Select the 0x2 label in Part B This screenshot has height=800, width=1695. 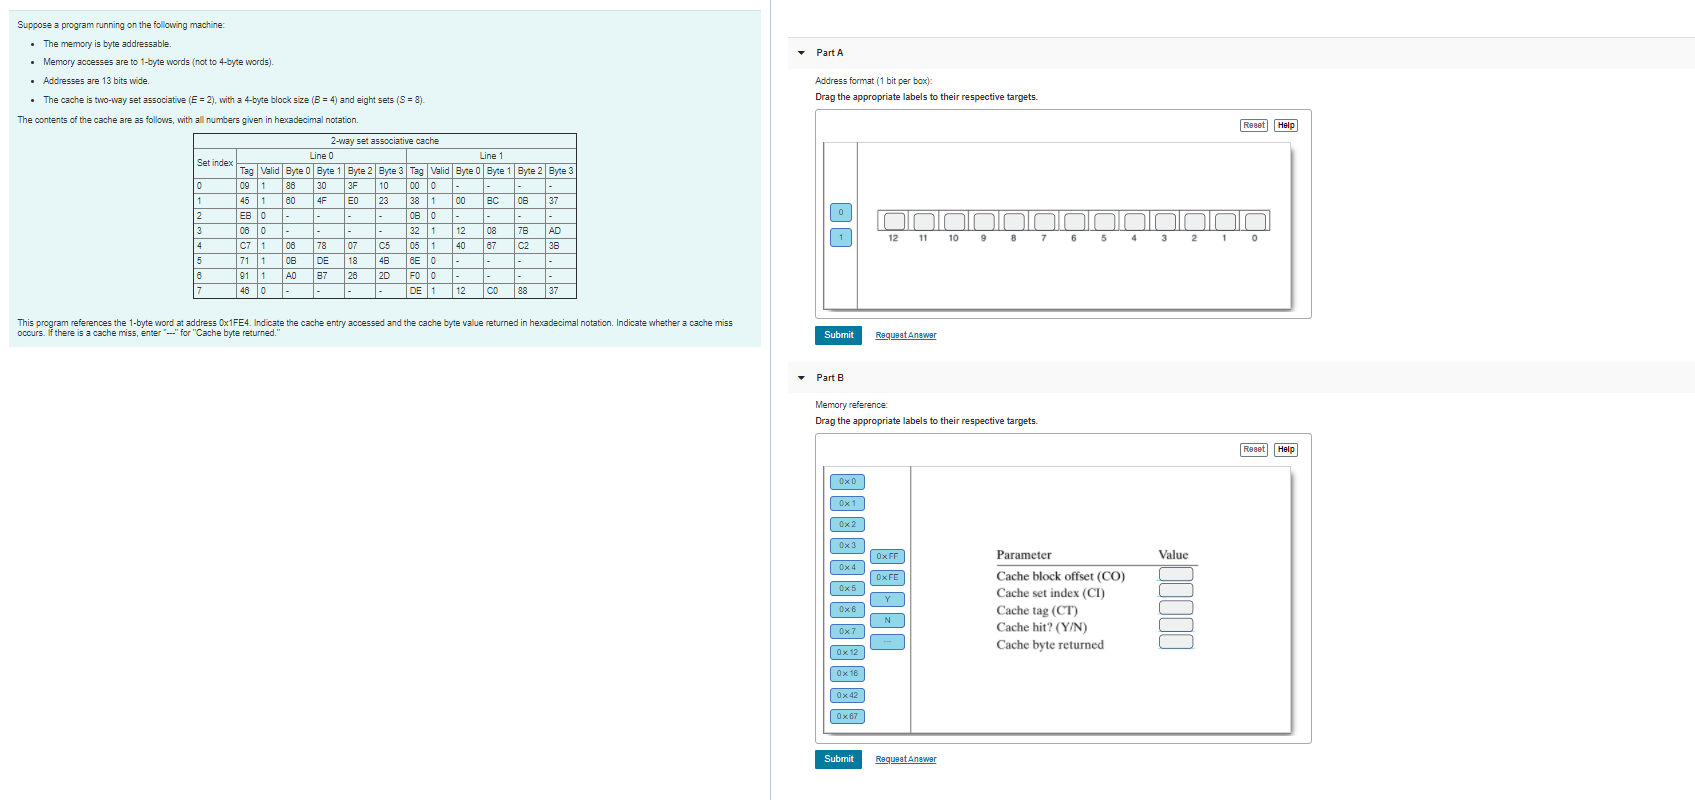tap(847, 525)
